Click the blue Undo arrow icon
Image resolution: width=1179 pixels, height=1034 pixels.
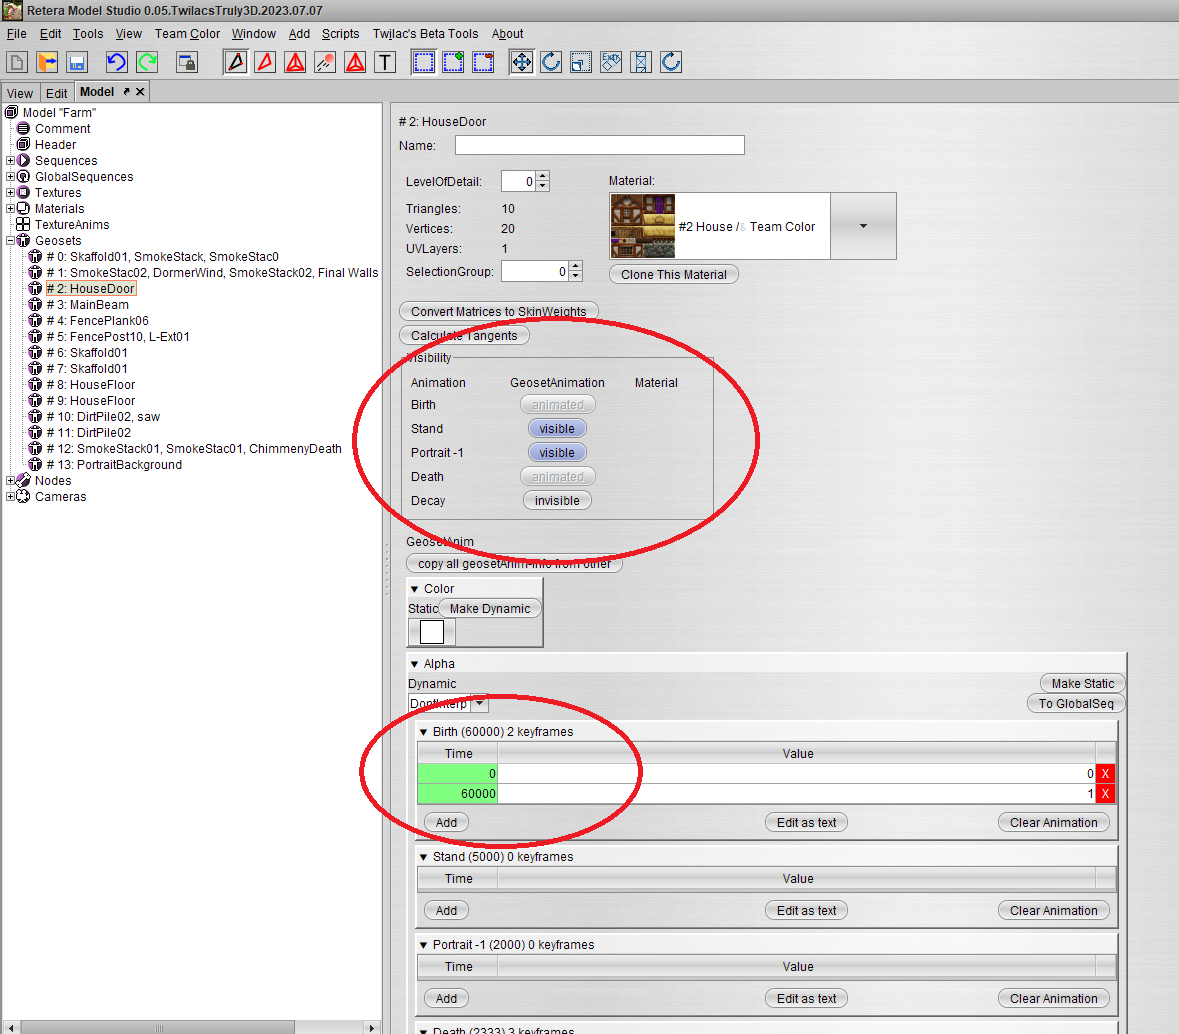click(x=117, y=62)
